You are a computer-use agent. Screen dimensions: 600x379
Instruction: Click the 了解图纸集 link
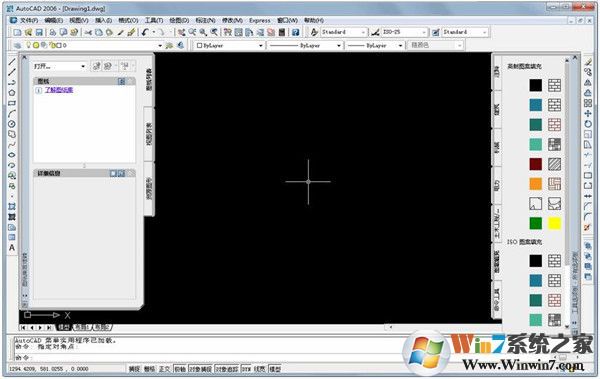(x=59, y=90)
